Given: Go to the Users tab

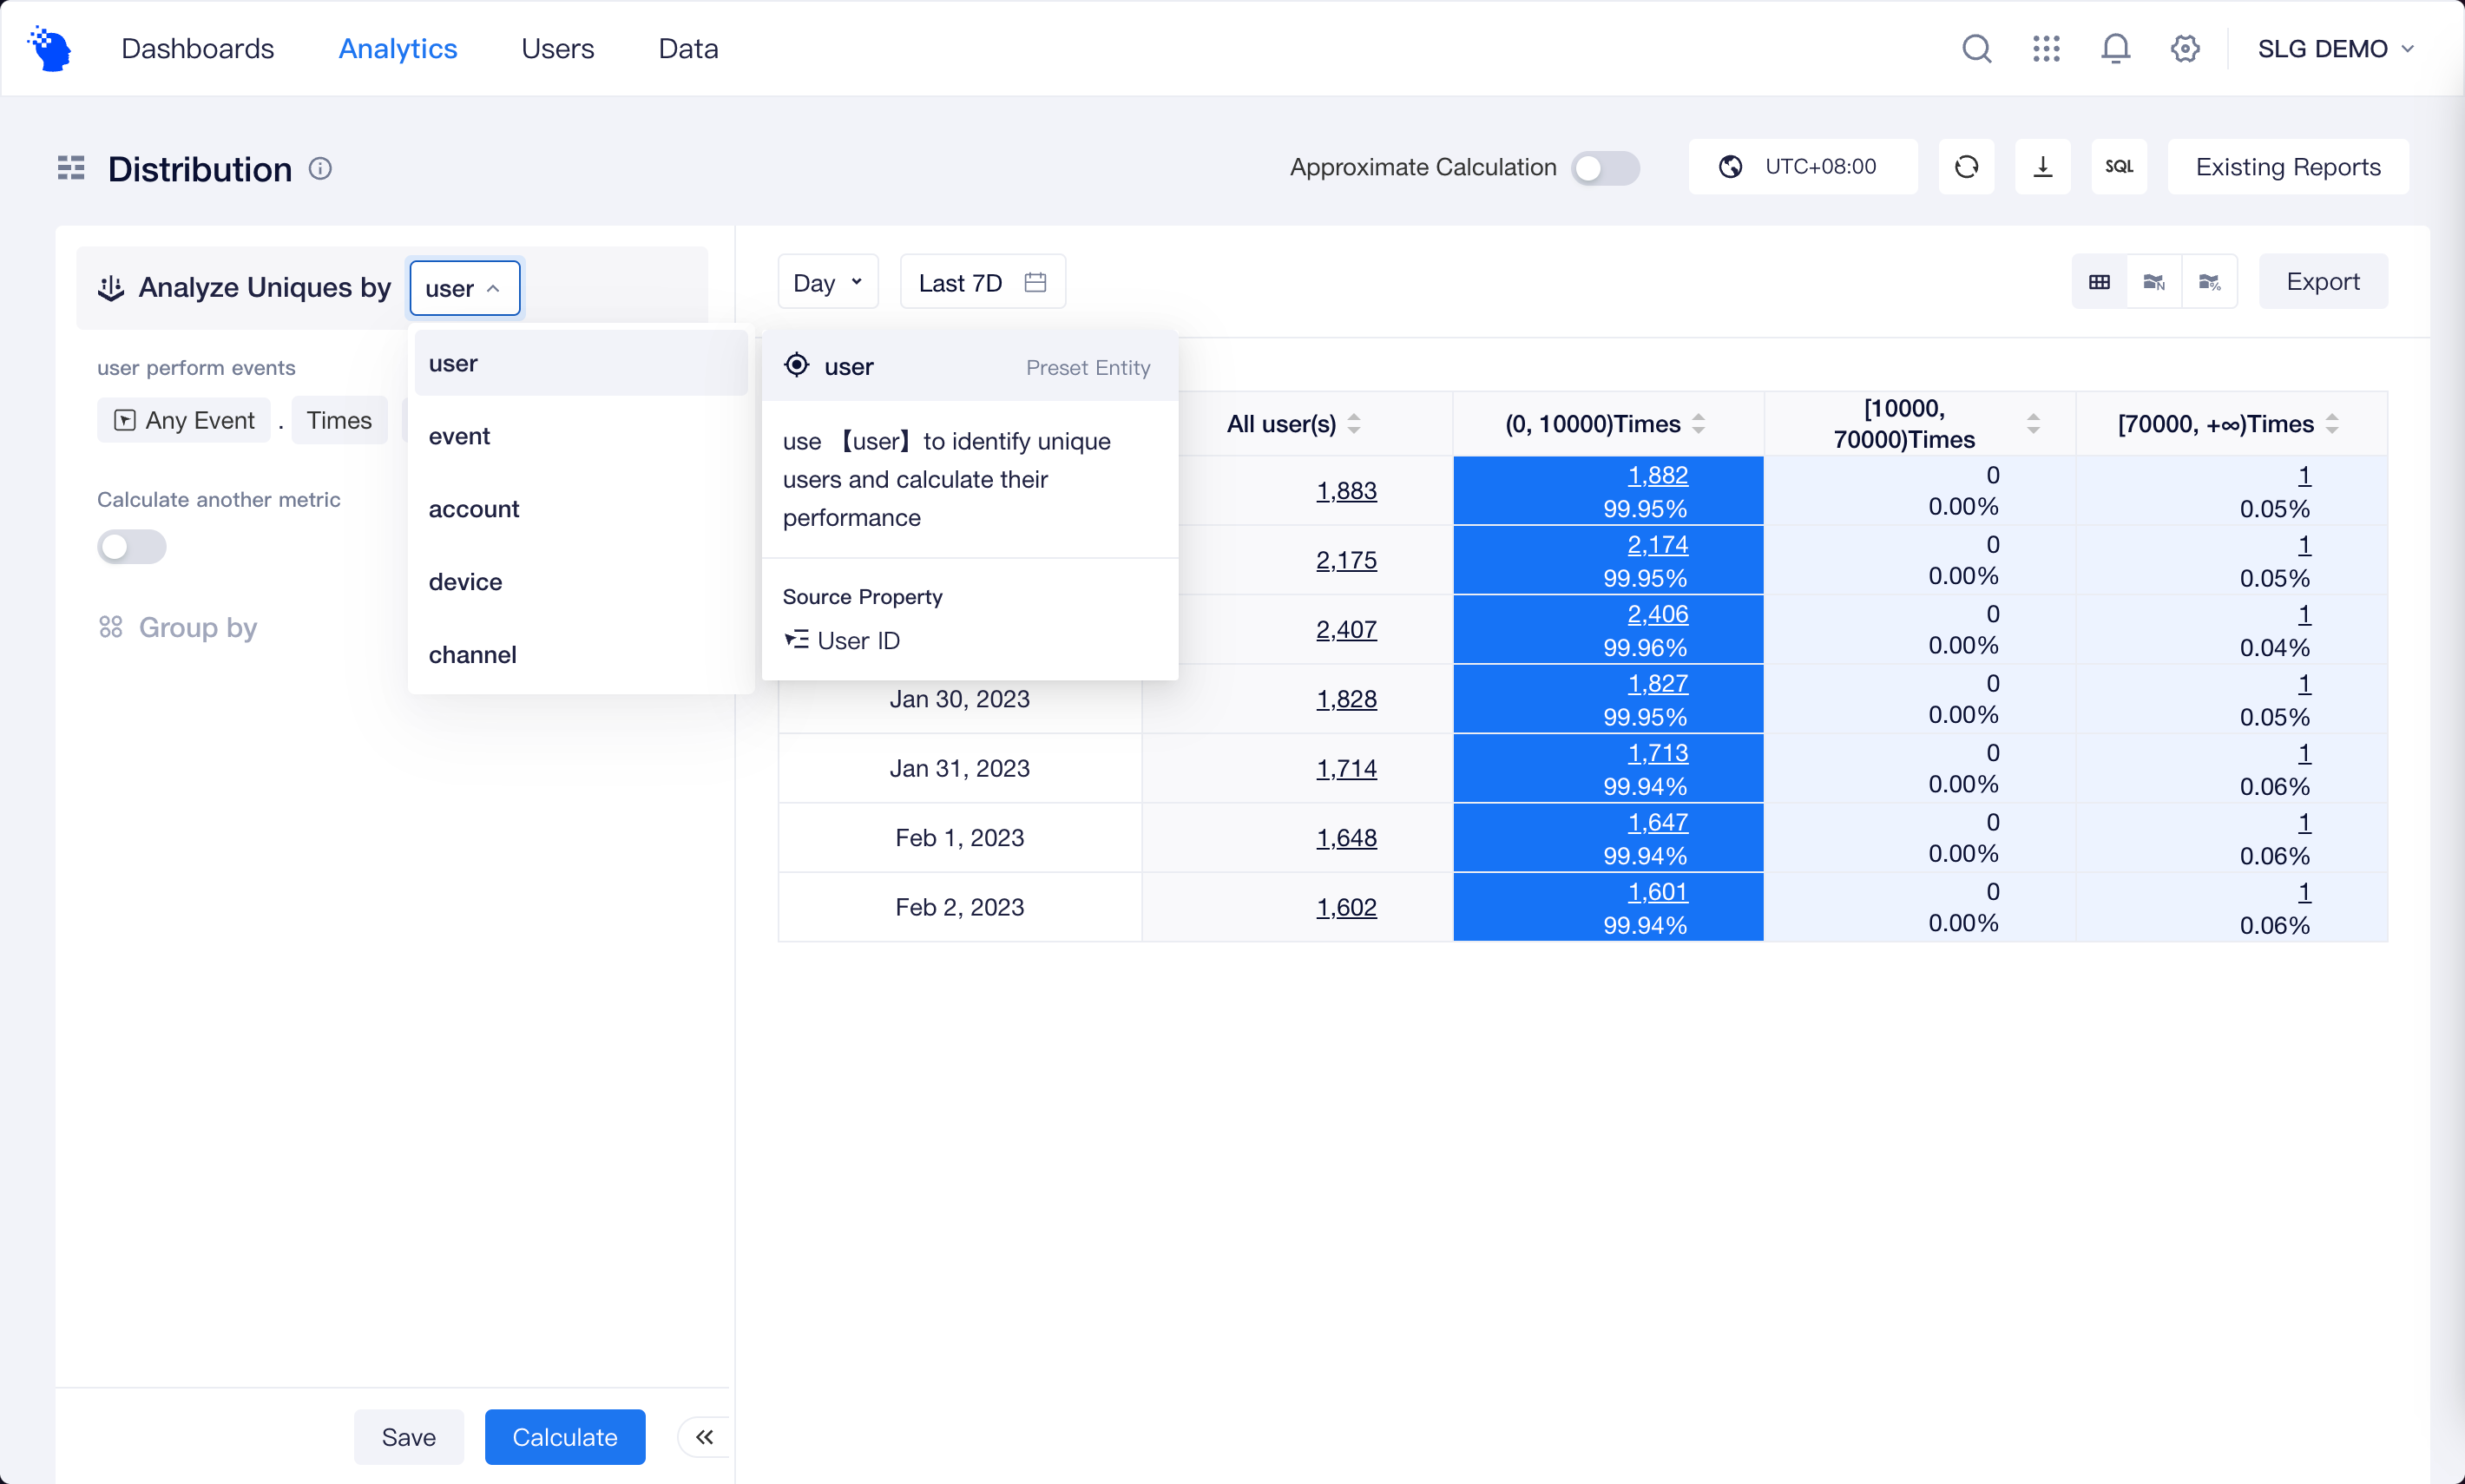Looking at the screenshot, I should [x=558, y=48].
